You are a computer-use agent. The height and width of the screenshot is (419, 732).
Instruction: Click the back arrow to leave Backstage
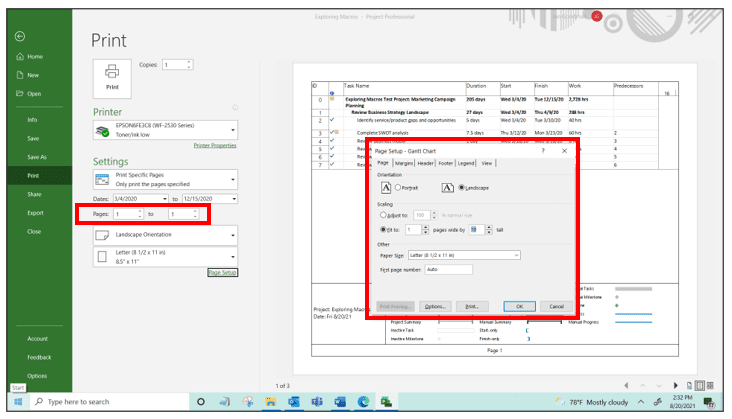[x=20, y=36]
